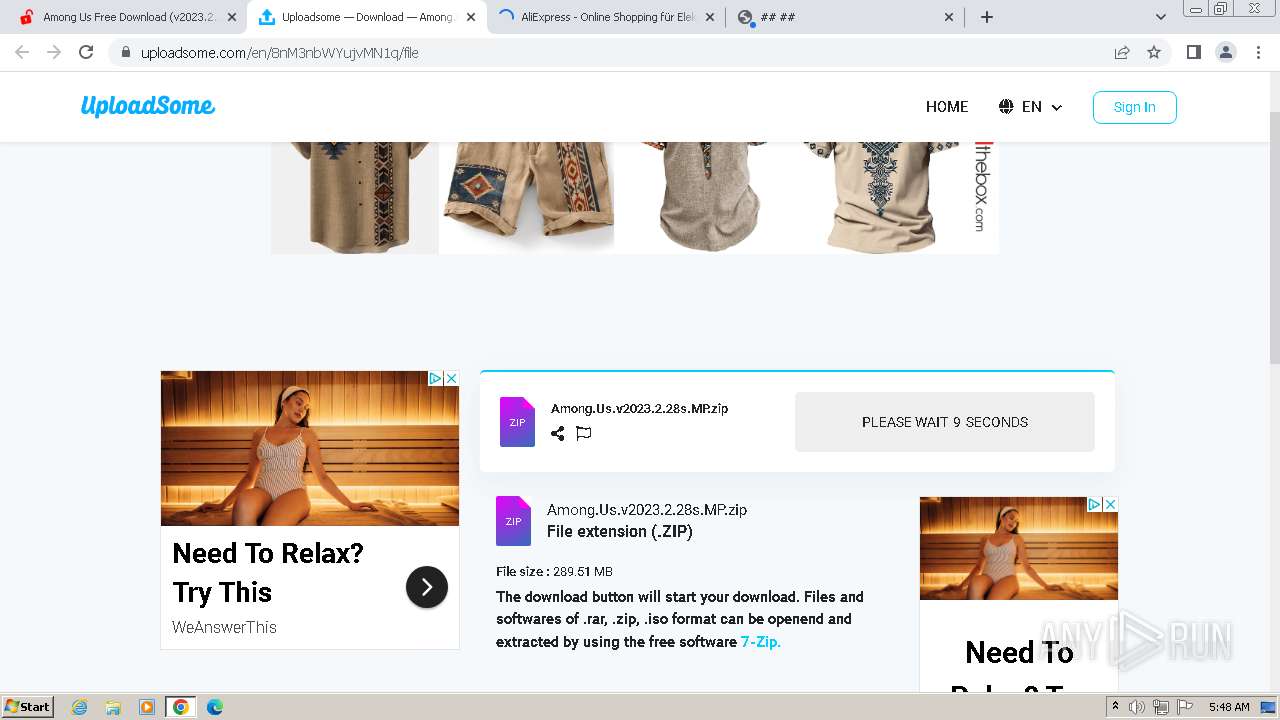Viewport: 1280px width, 720px height.
Task: Click the Sign In button
Action: [1134, 107]
